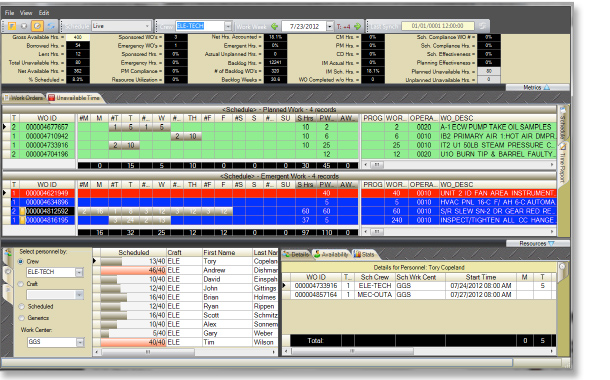Select the Generics radio button
The image size is (610, 380).
tap(21, 318)
